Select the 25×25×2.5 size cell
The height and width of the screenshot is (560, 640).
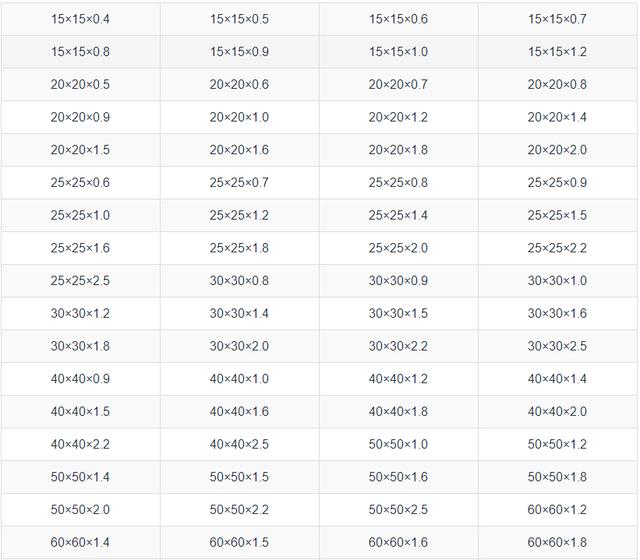click(80, 281)
